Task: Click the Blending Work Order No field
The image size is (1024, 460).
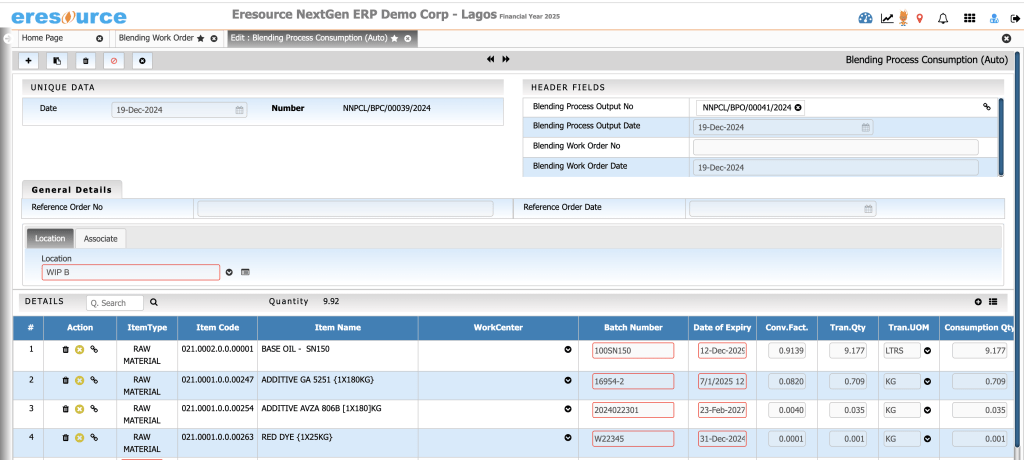Action: [835, 147]
